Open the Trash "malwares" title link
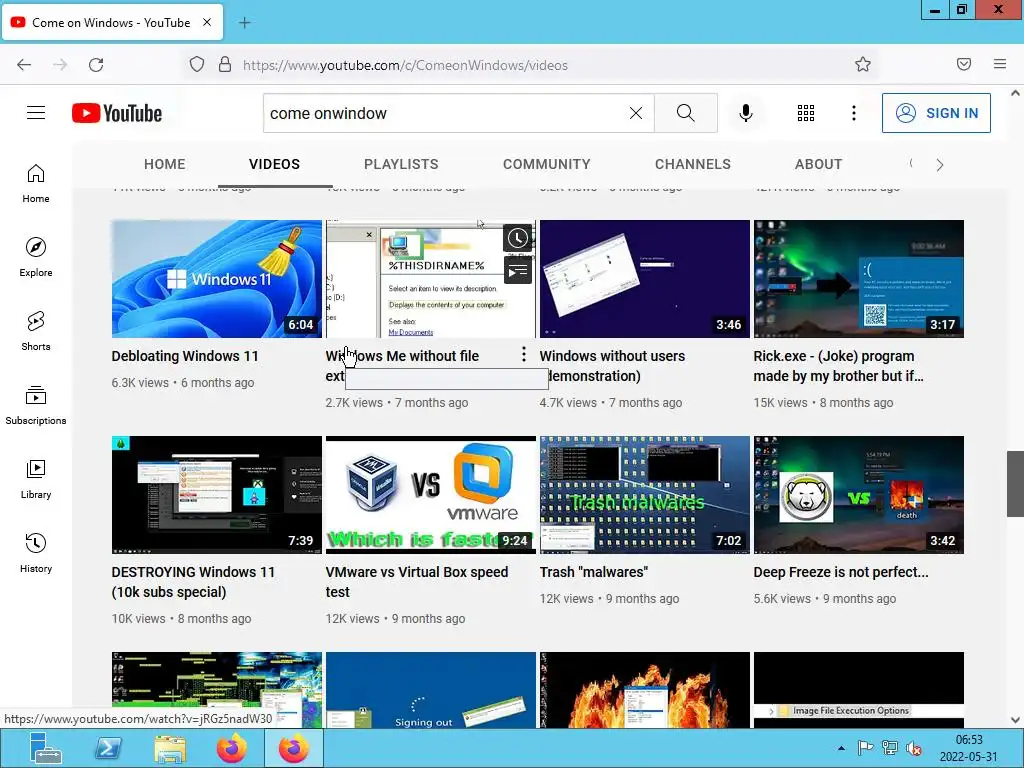 pyautogui.click(x=594, y=572)
